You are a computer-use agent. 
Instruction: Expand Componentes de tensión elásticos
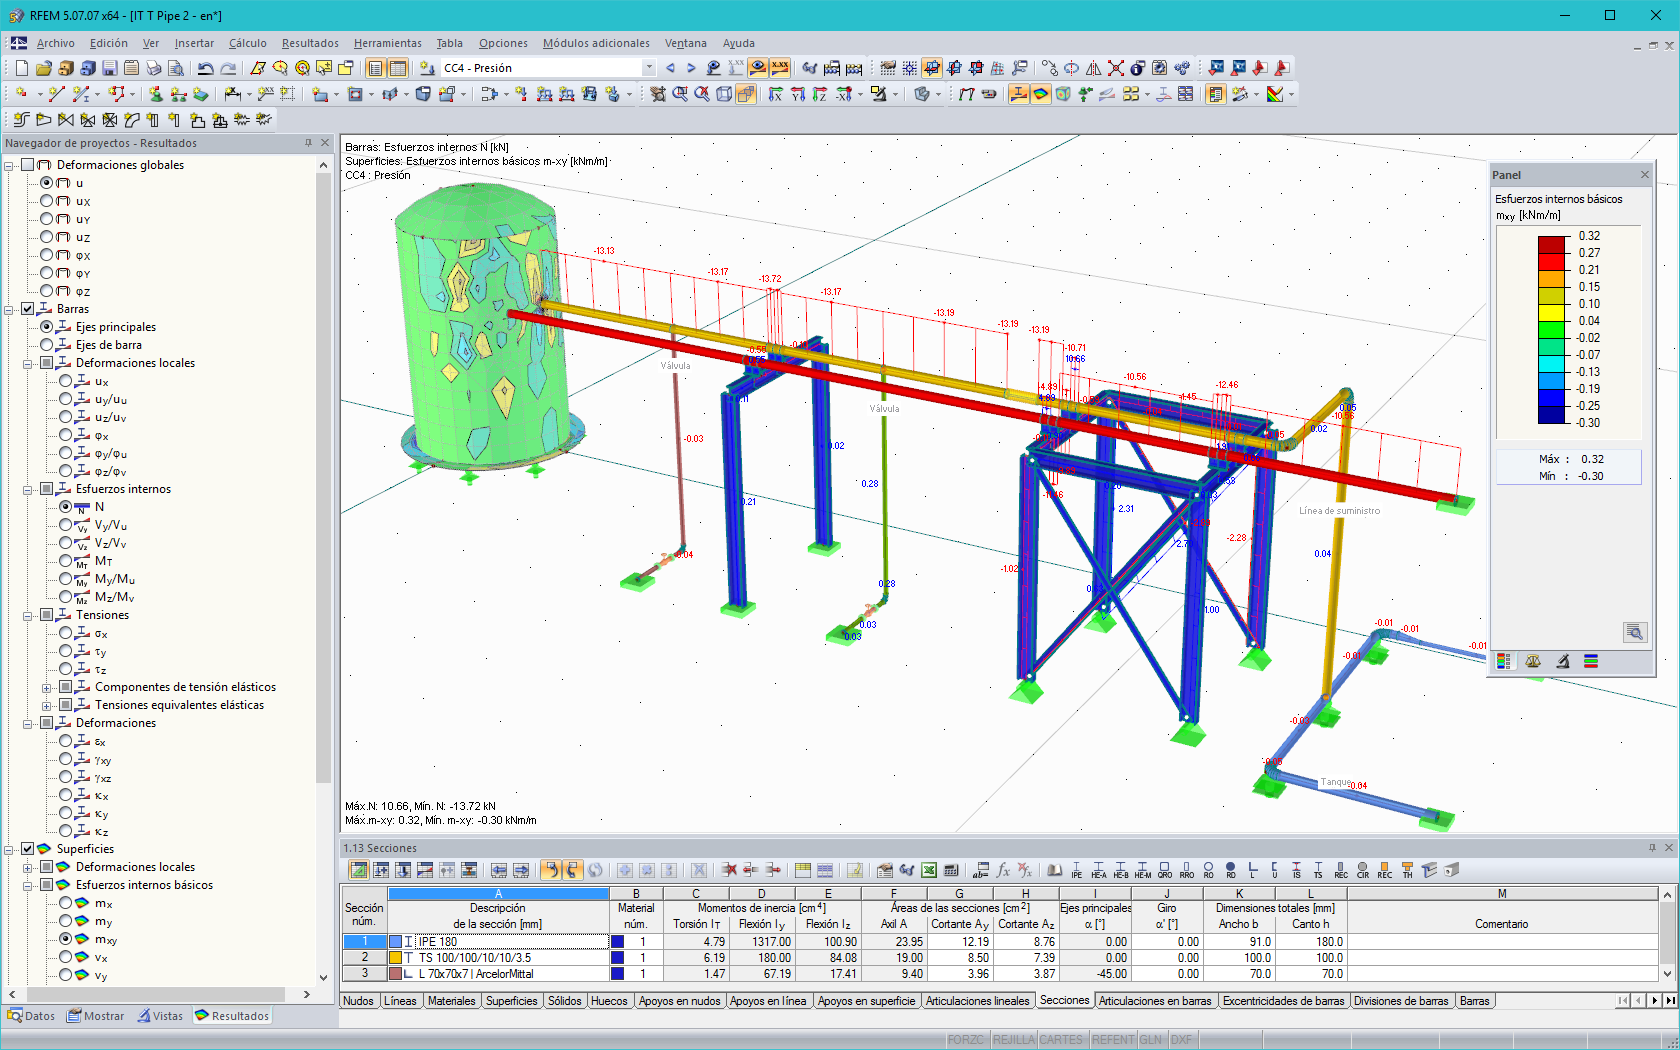[x=47, y=687]
